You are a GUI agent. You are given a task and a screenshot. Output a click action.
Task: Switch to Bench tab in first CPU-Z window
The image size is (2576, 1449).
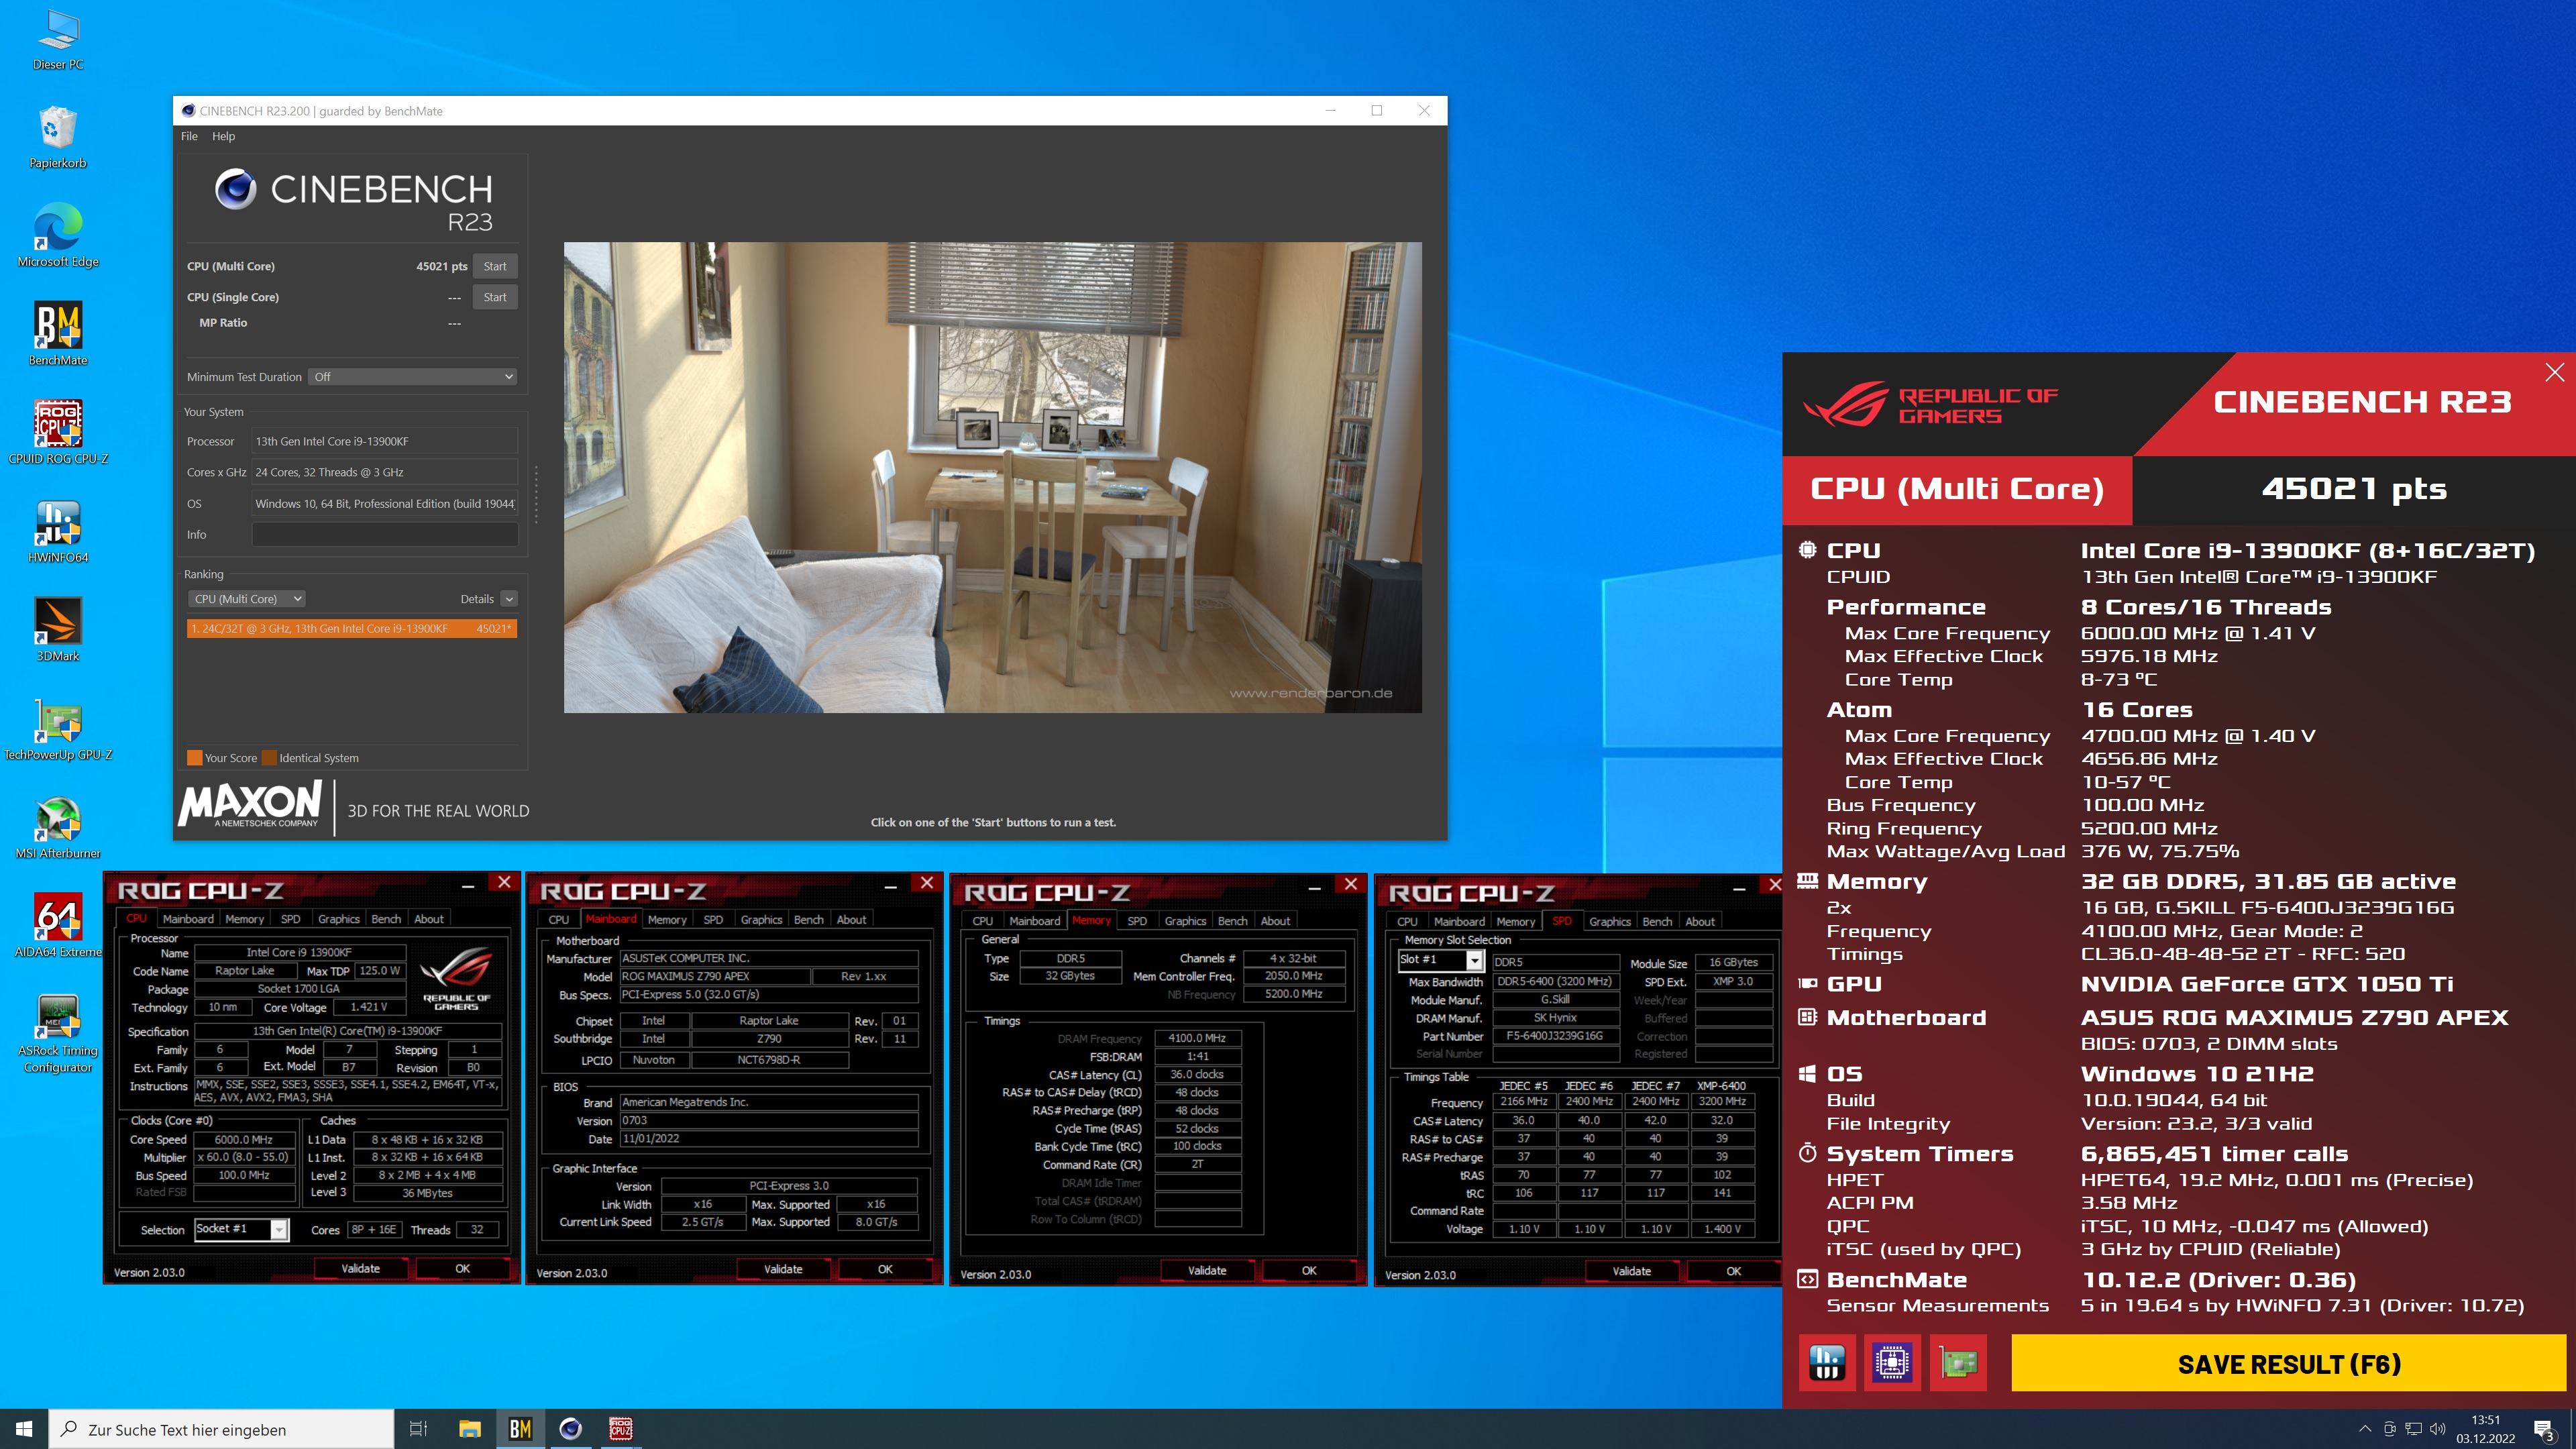click(386, 919)
